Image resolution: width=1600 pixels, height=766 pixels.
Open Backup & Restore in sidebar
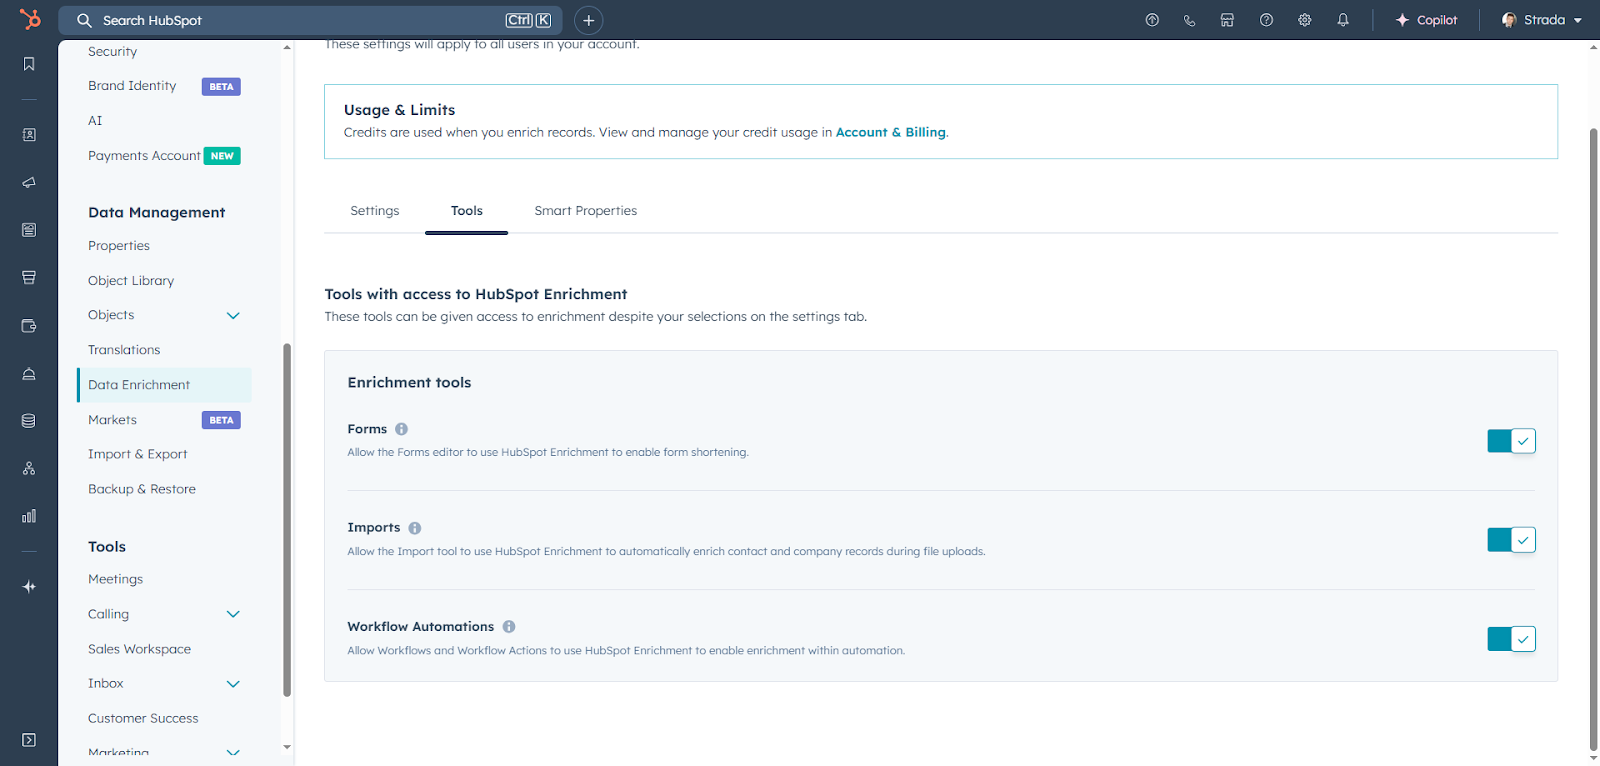(142, 489)
